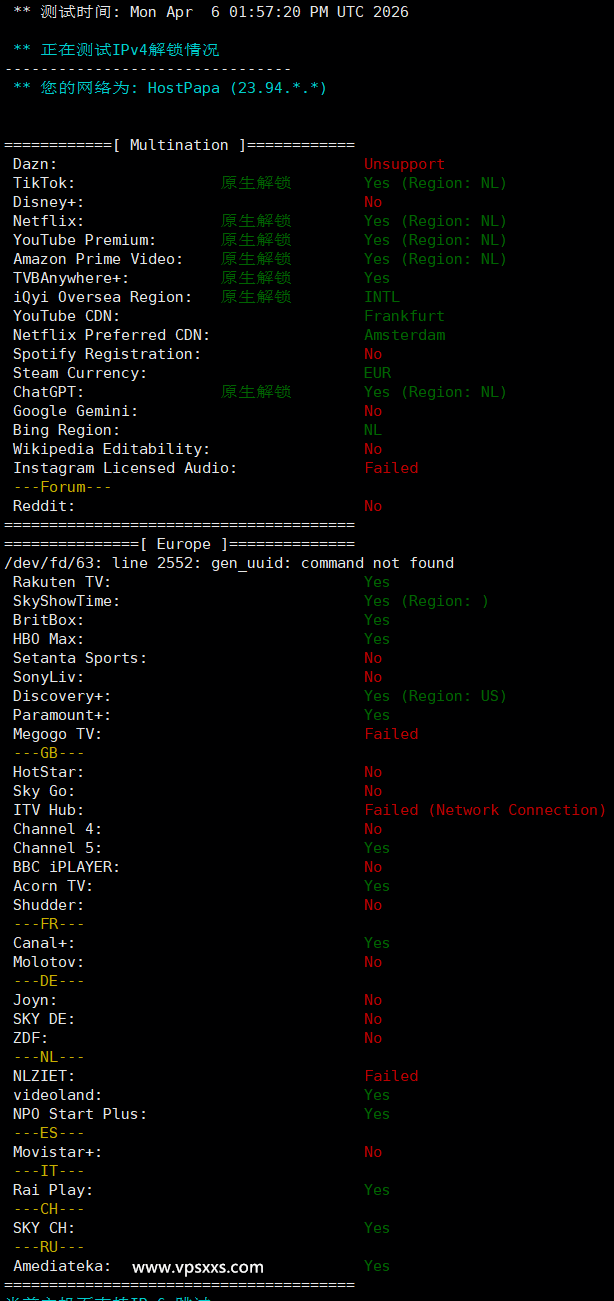This screenshot has height=1301, width=614.
Task: Click the yellow Forum subsection label
Action: point(62,487)
